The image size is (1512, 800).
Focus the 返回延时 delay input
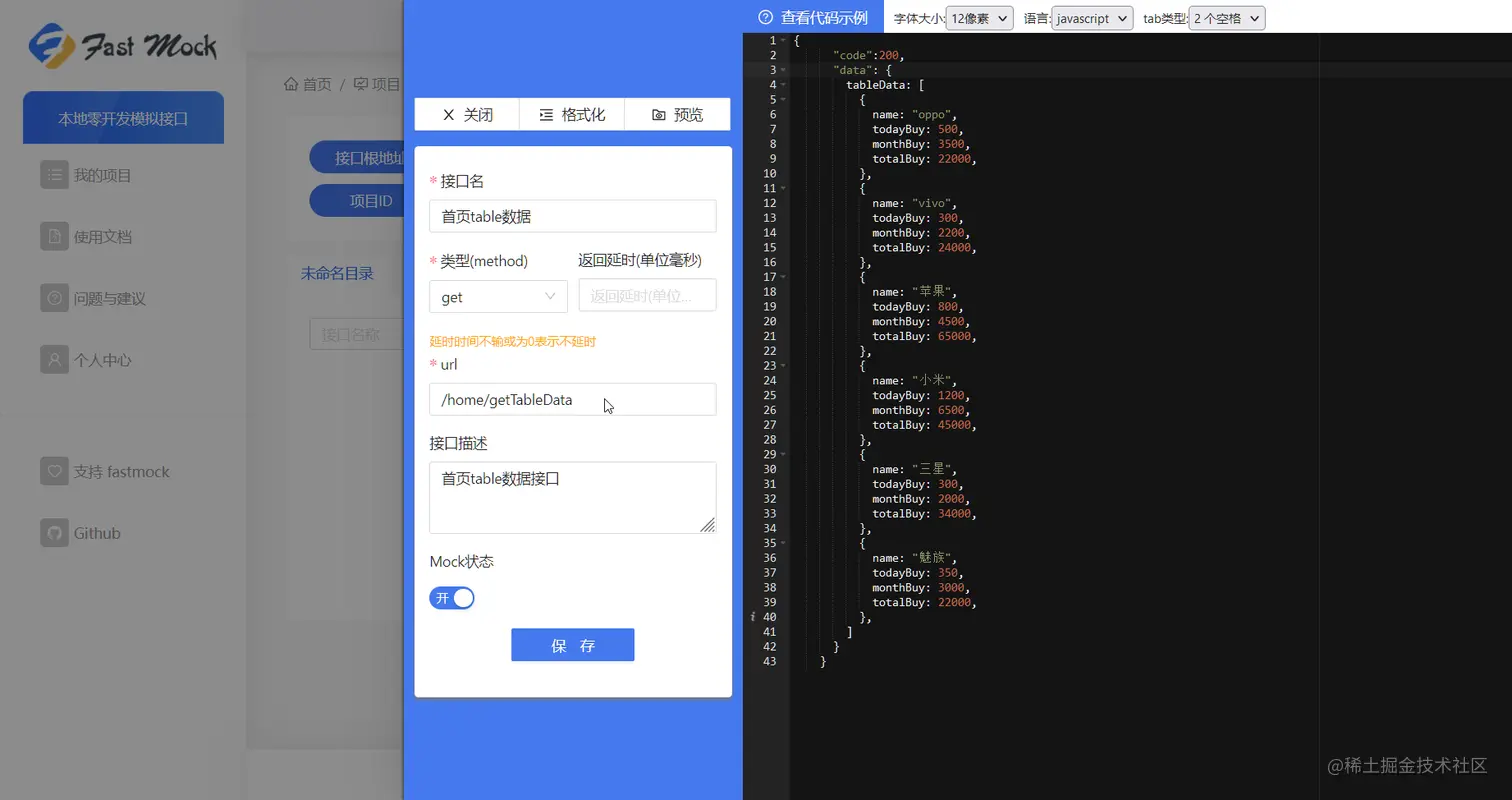(x=648, y=296)
